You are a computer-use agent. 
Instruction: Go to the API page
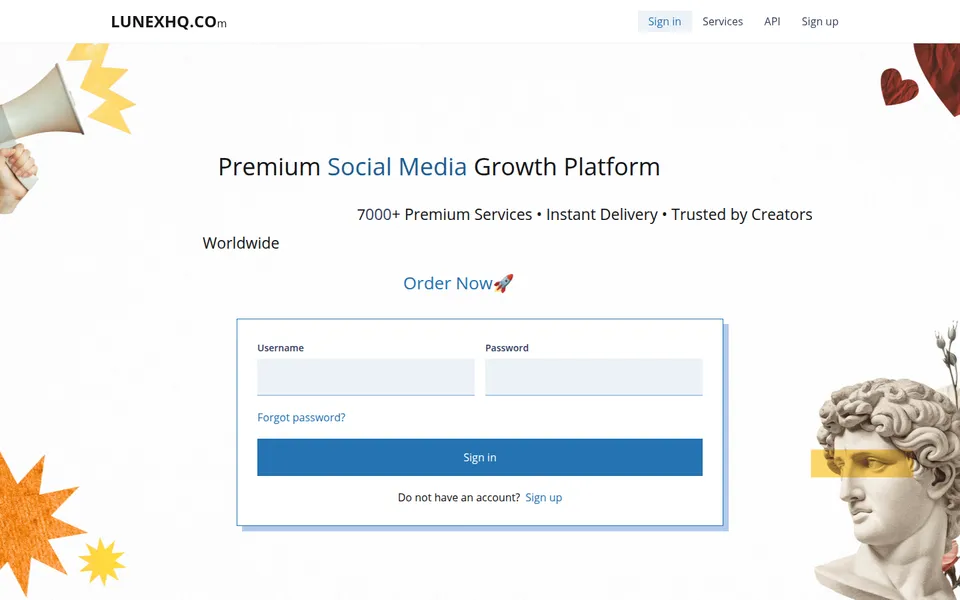point(772,21)
